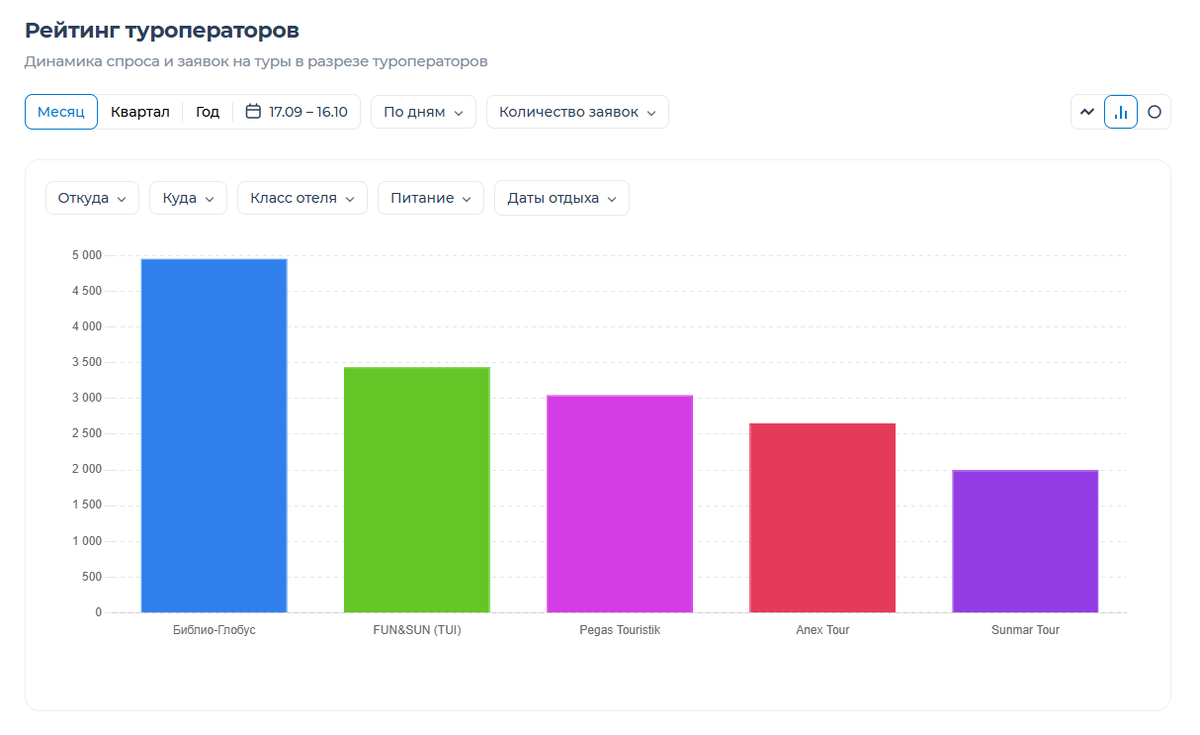1200x735 pixels.
Task: Switch to pie chart view icon
Action: tap(1154, 112)
